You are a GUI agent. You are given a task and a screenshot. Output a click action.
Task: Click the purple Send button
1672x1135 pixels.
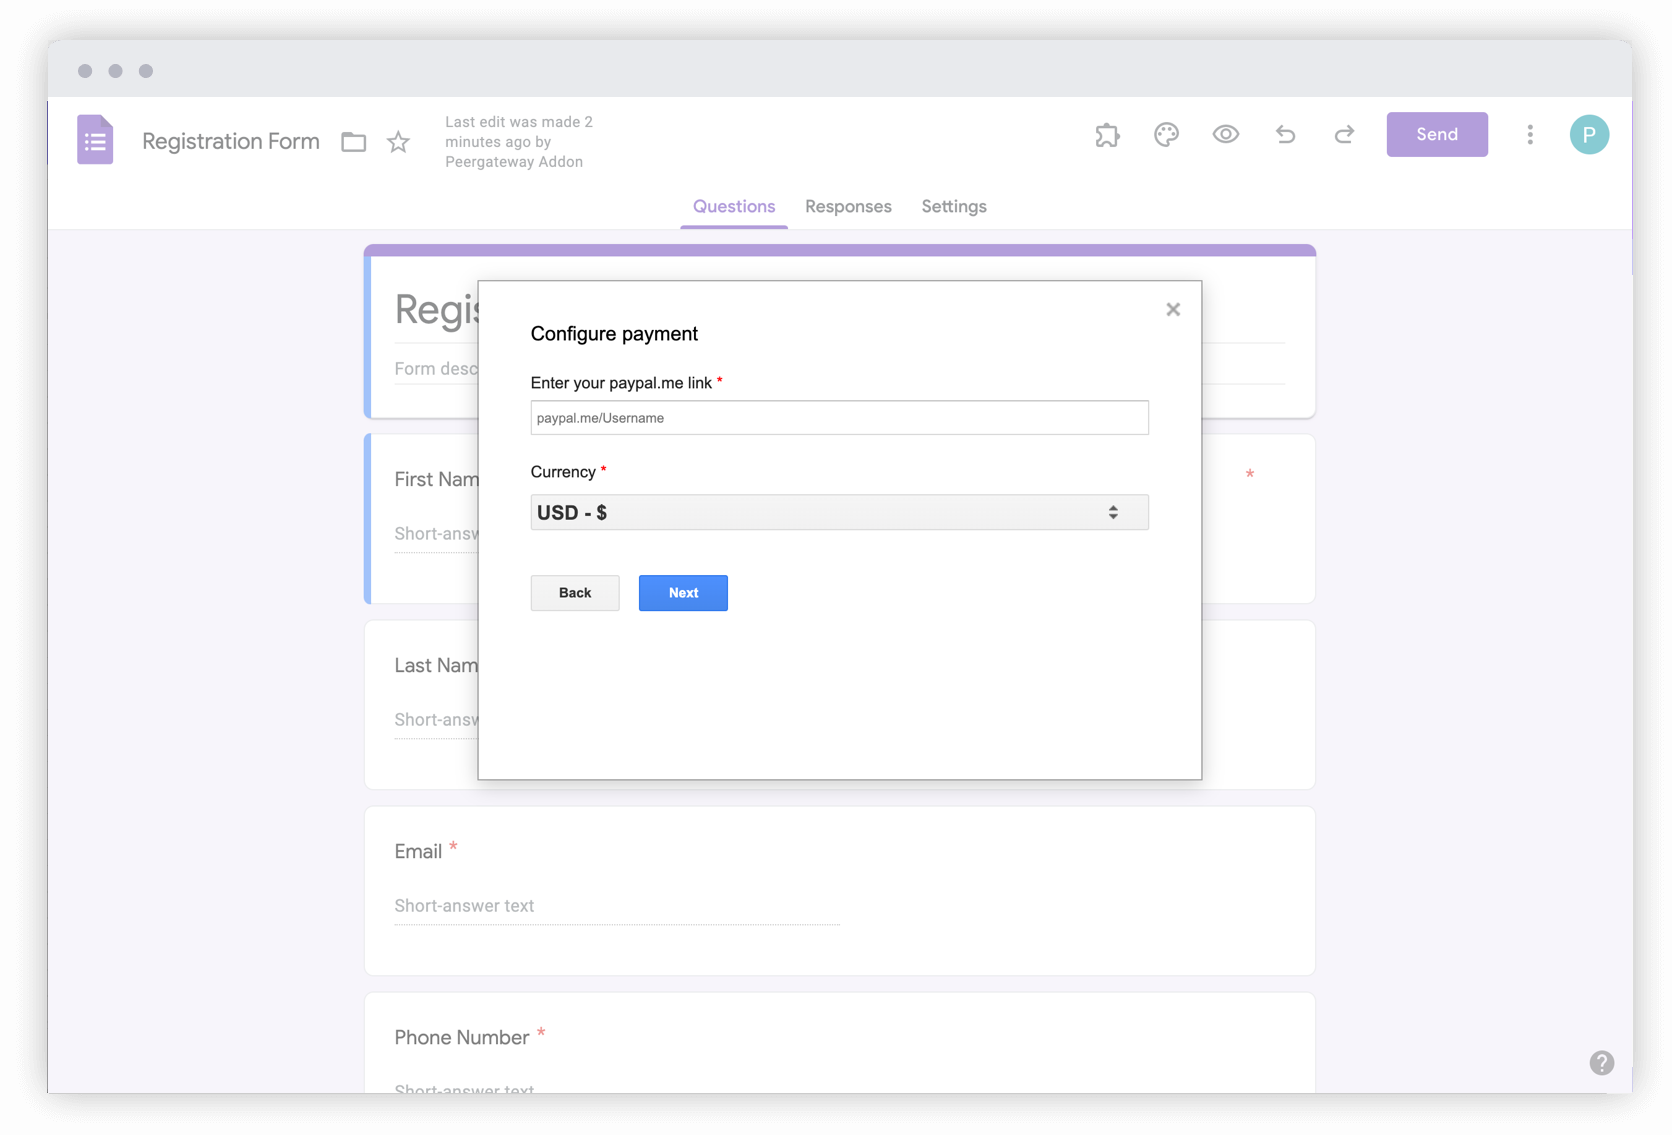coord(1437,134)
